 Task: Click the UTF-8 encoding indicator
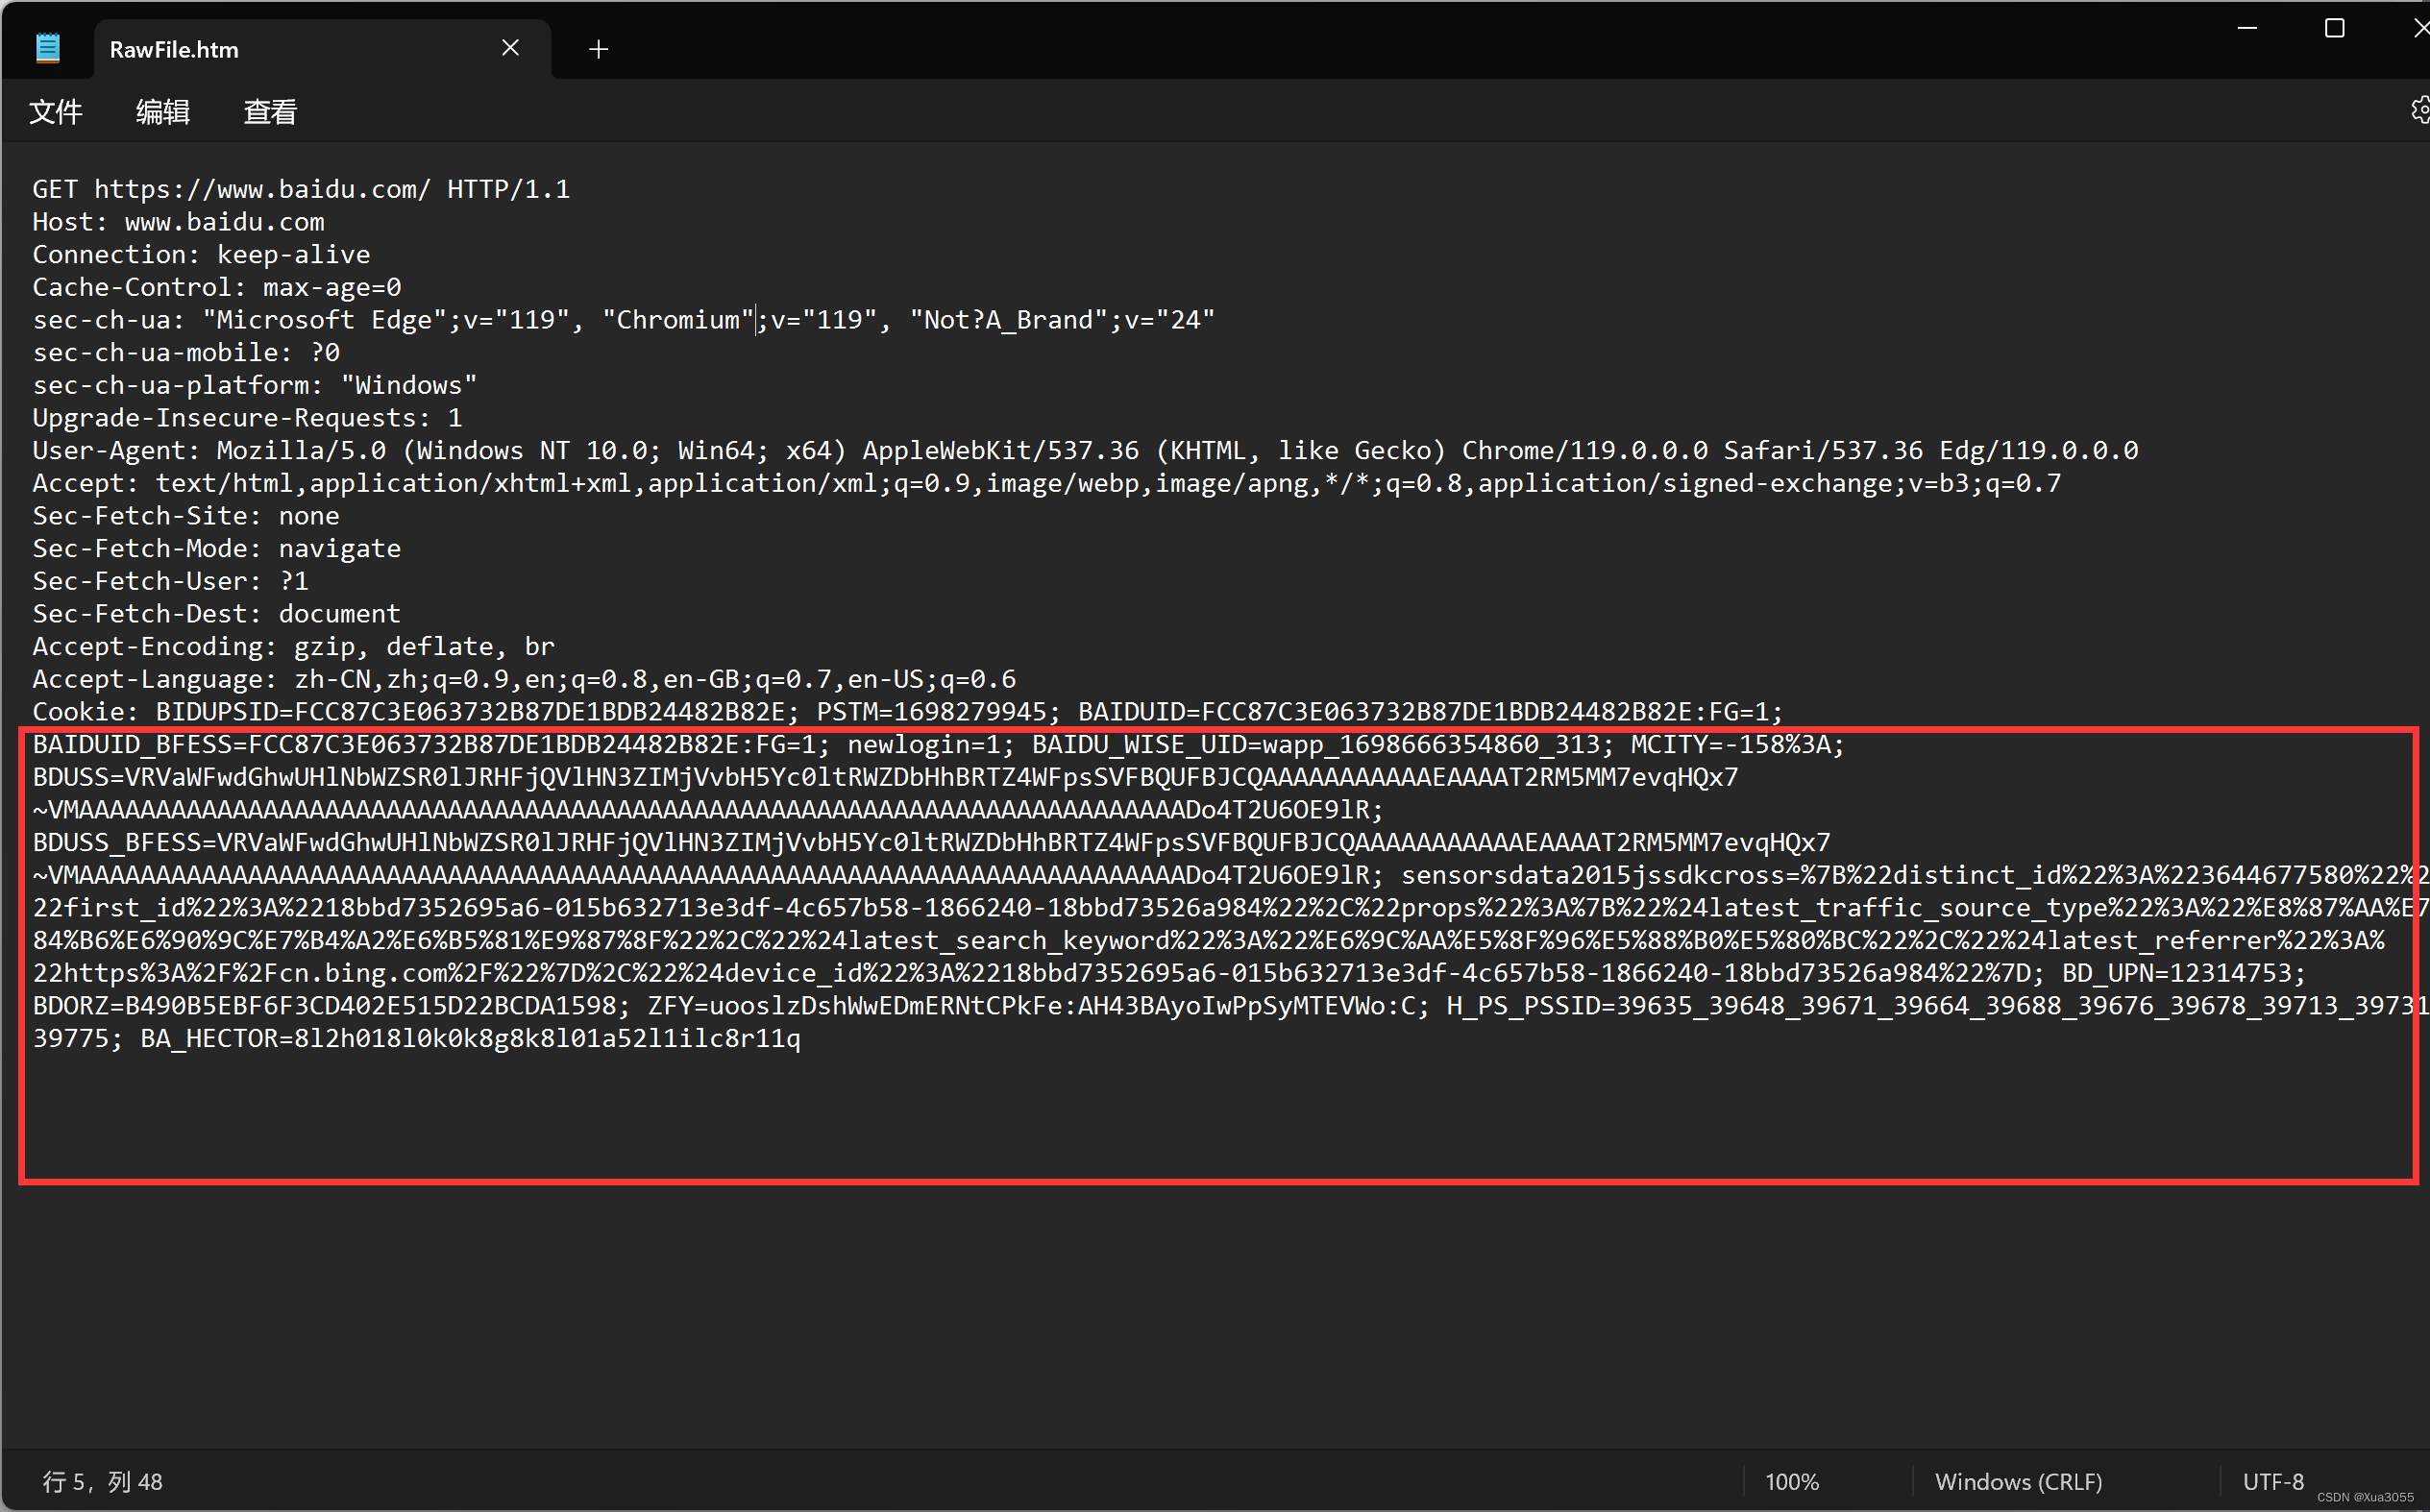pos(2272,1481)
